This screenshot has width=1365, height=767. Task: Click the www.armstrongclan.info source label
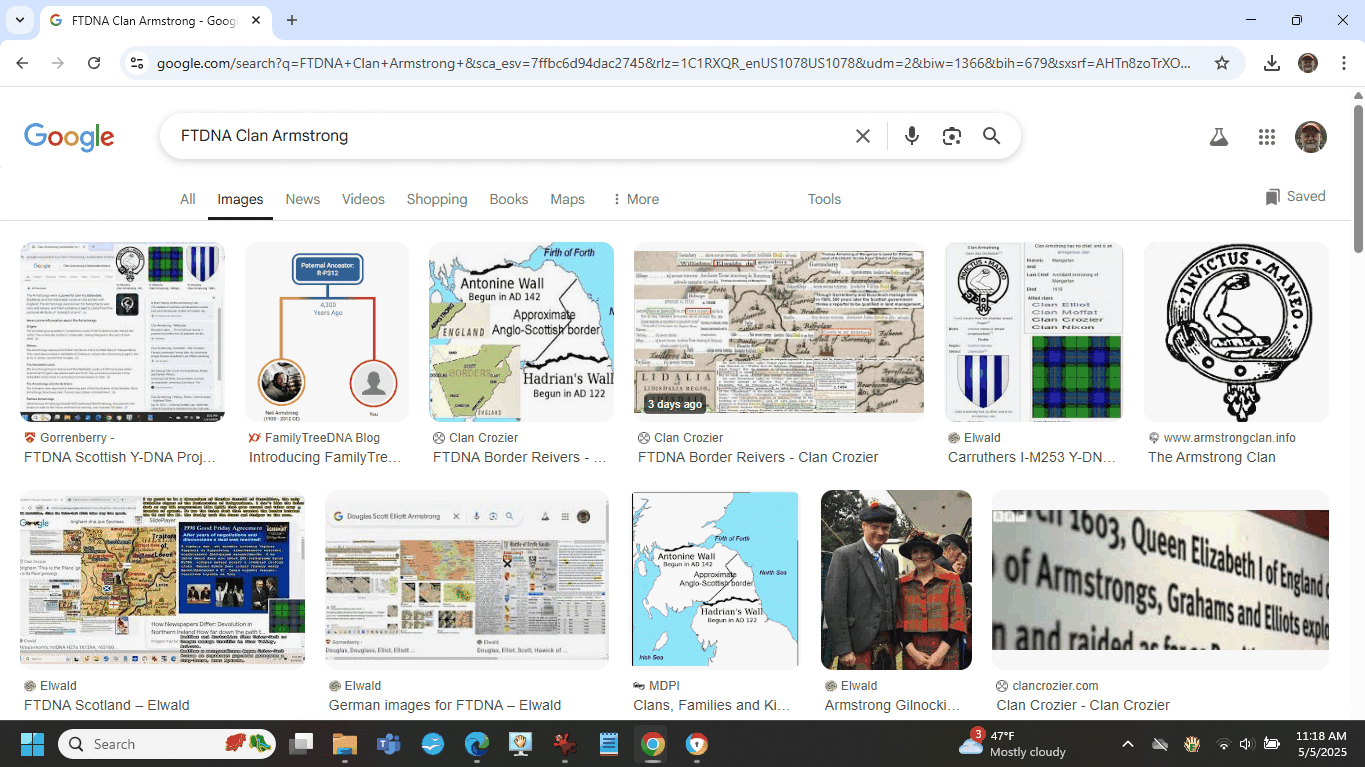click(x=1229, y=438)
